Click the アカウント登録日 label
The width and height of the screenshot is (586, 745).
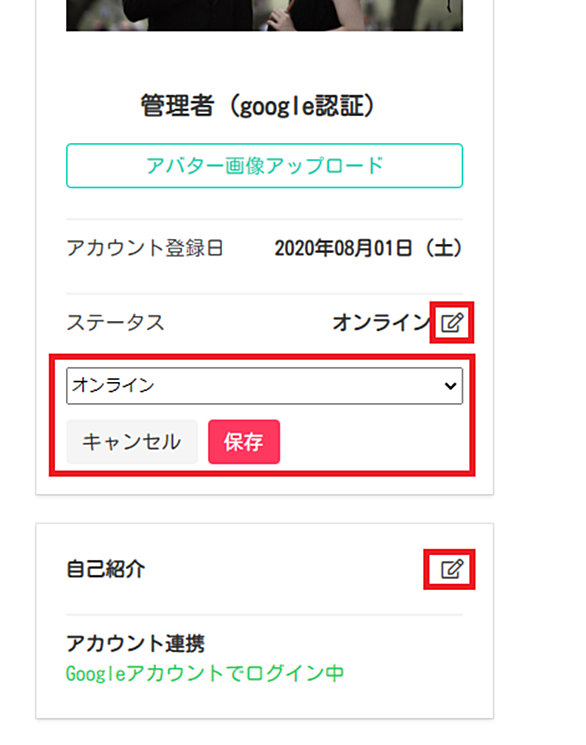(x=145, y=248)
